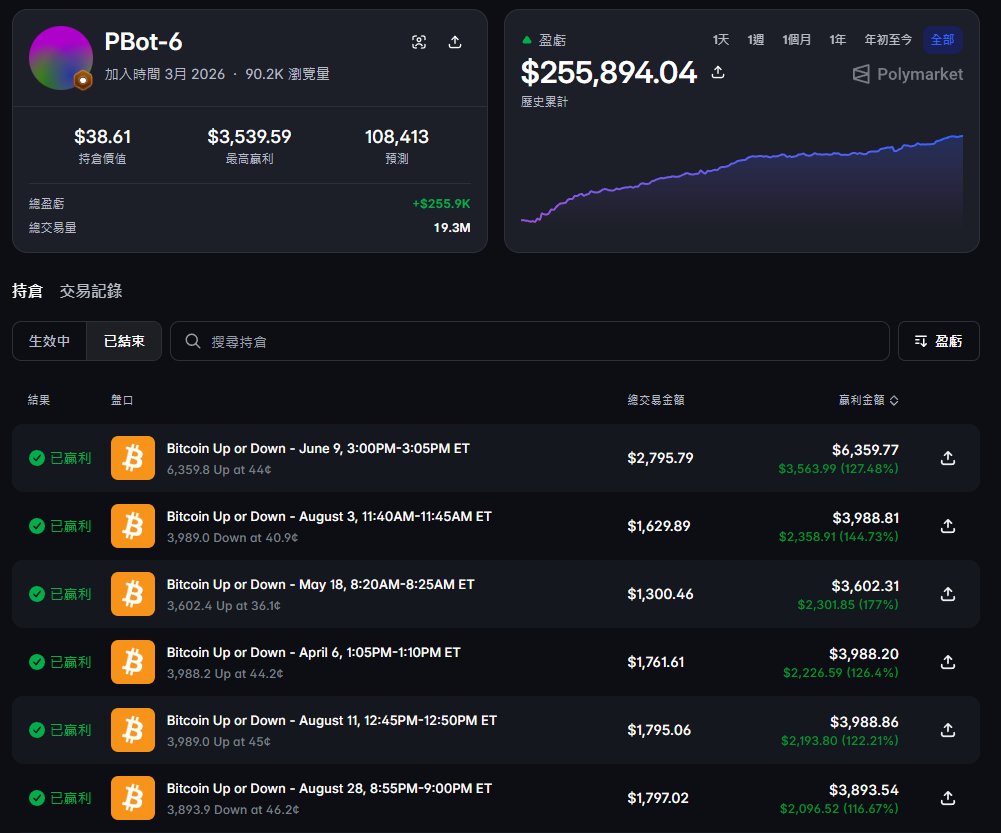Sort by the 贏利金額 column header
The width and height of the screenshot is (1001, 833).
tap(868, 400)
